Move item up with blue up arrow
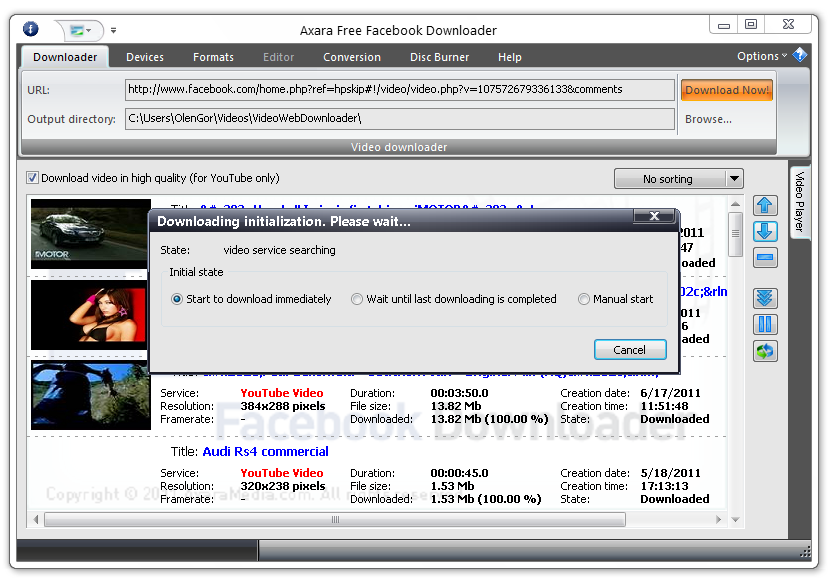Image resolution: width=829 pixels, height=581 pixels. click(764, 205)
